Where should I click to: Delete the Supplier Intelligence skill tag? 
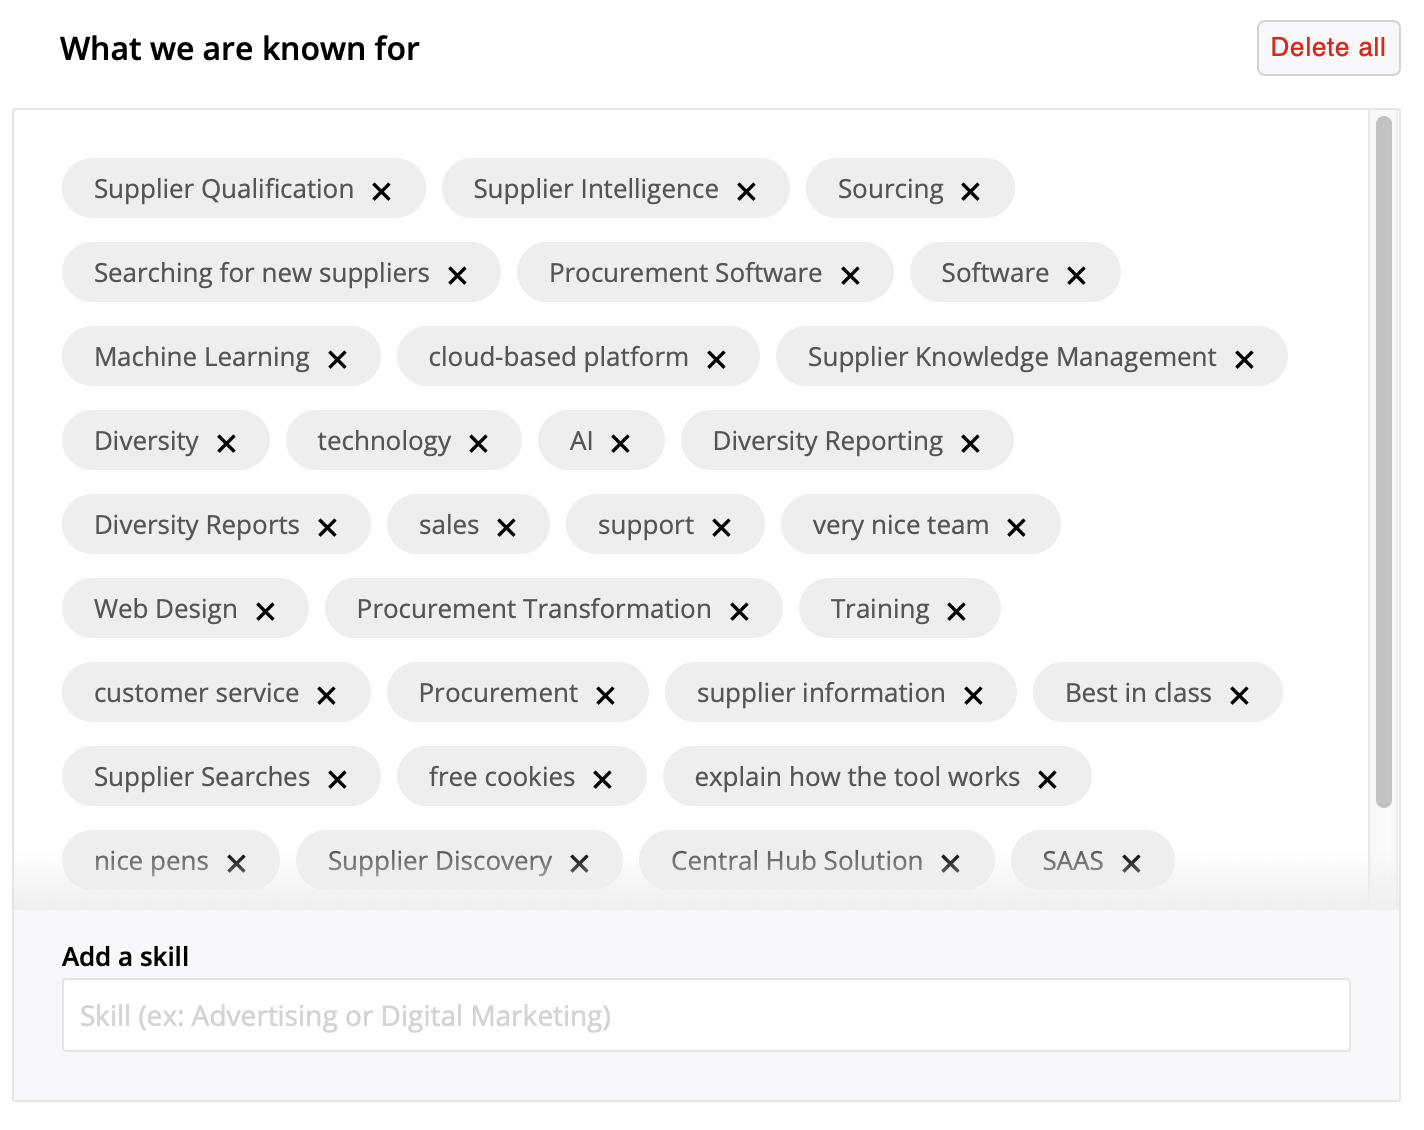coord(746,191)
